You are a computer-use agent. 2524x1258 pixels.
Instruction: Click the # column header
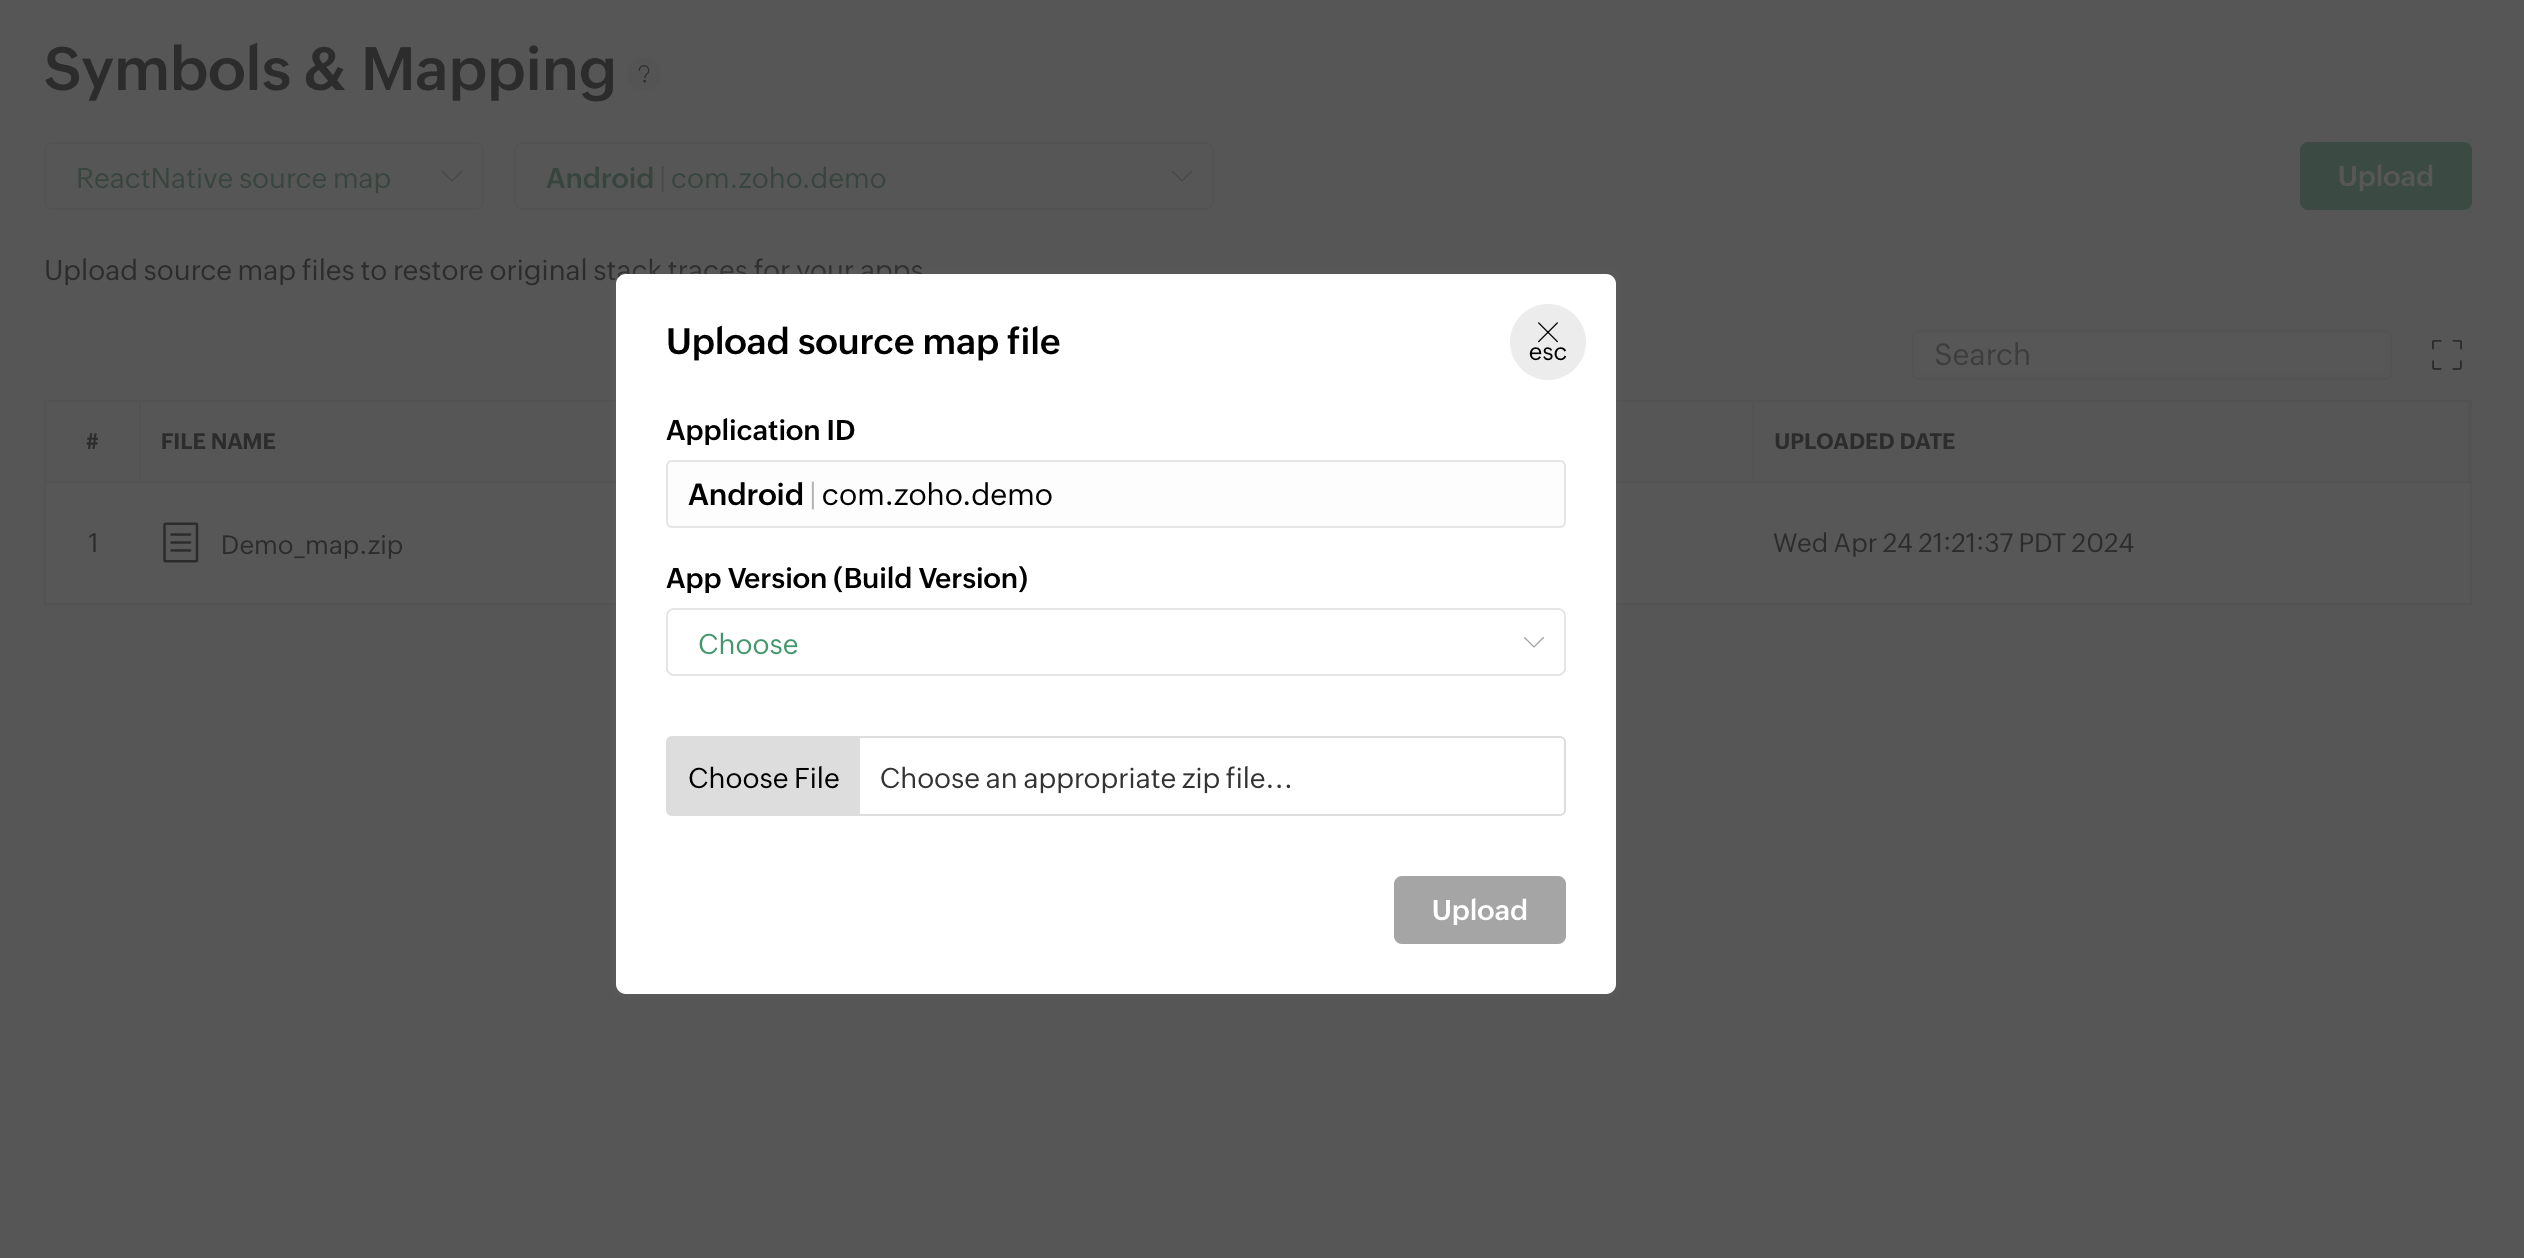[x=92, y=441]
